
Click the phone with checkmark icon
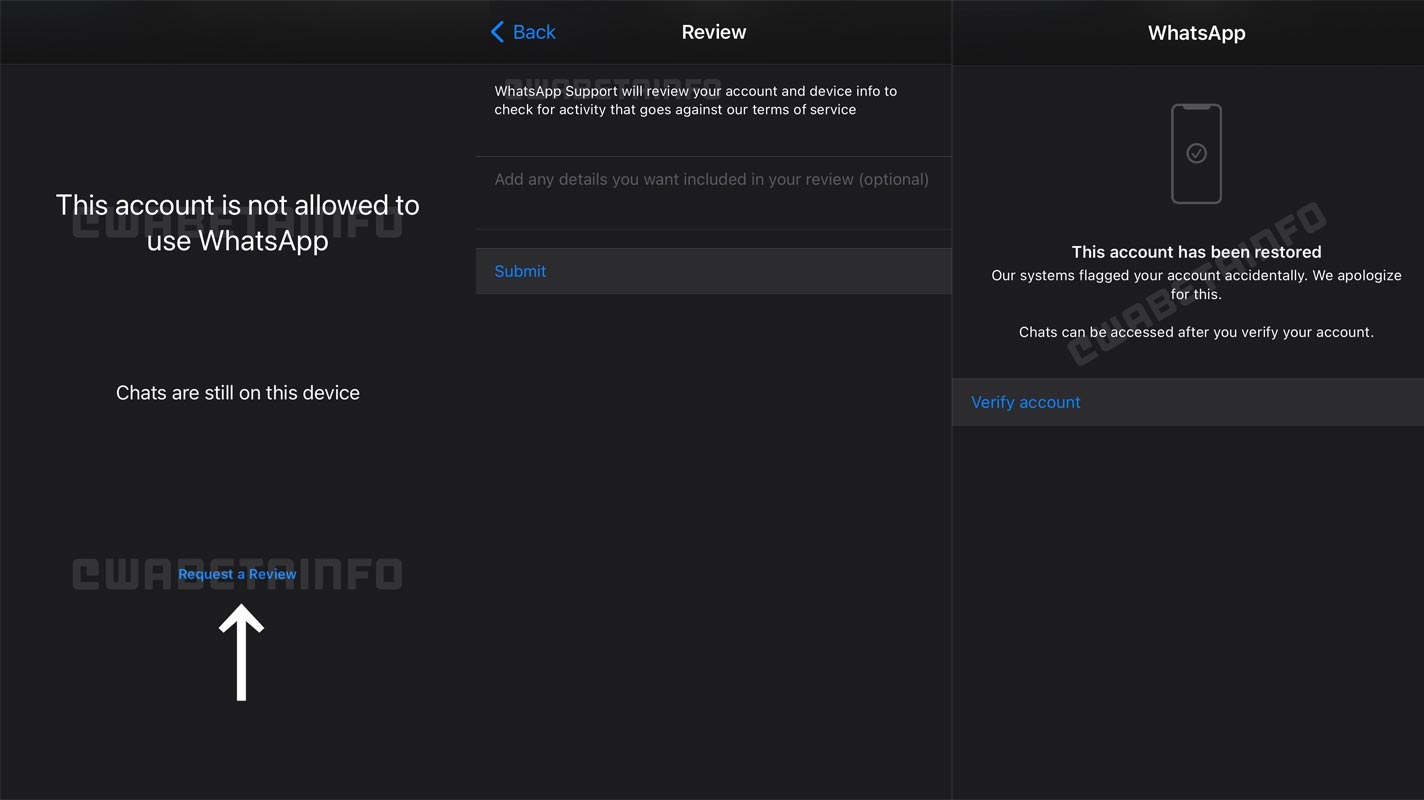pos(1196,154)
